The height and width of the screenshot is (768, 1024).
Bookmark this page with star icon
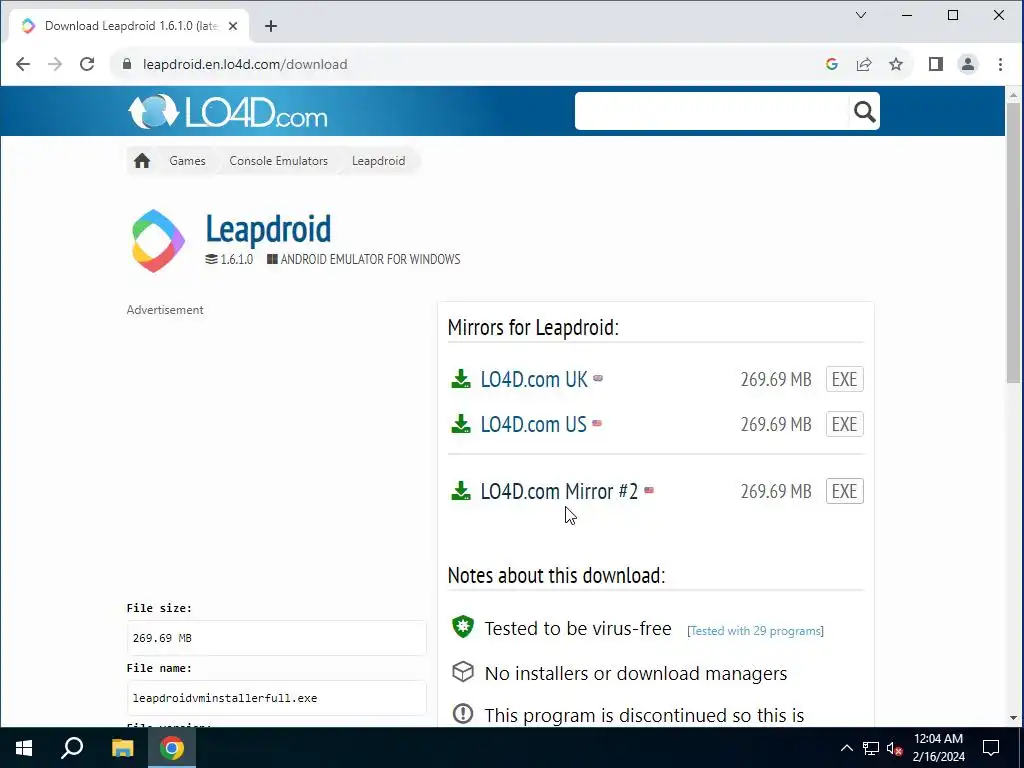pos(896,64)
